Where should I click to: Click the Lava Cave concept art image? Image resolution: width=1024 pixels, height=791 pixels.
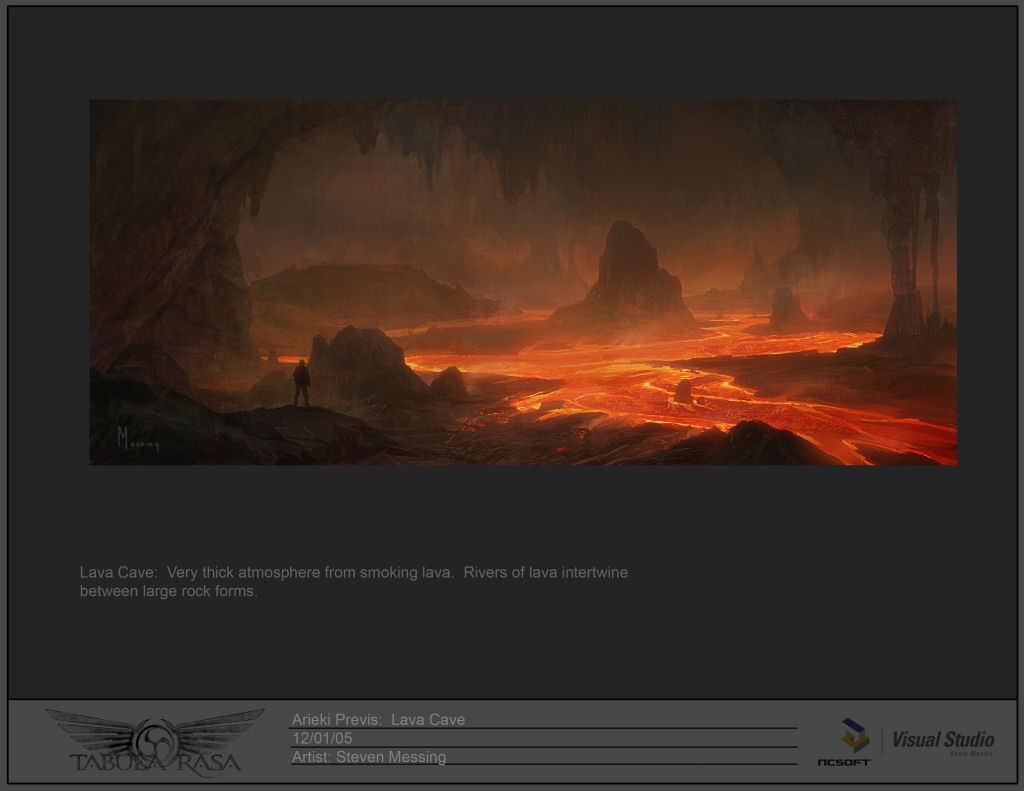click(x=523, y=282)
